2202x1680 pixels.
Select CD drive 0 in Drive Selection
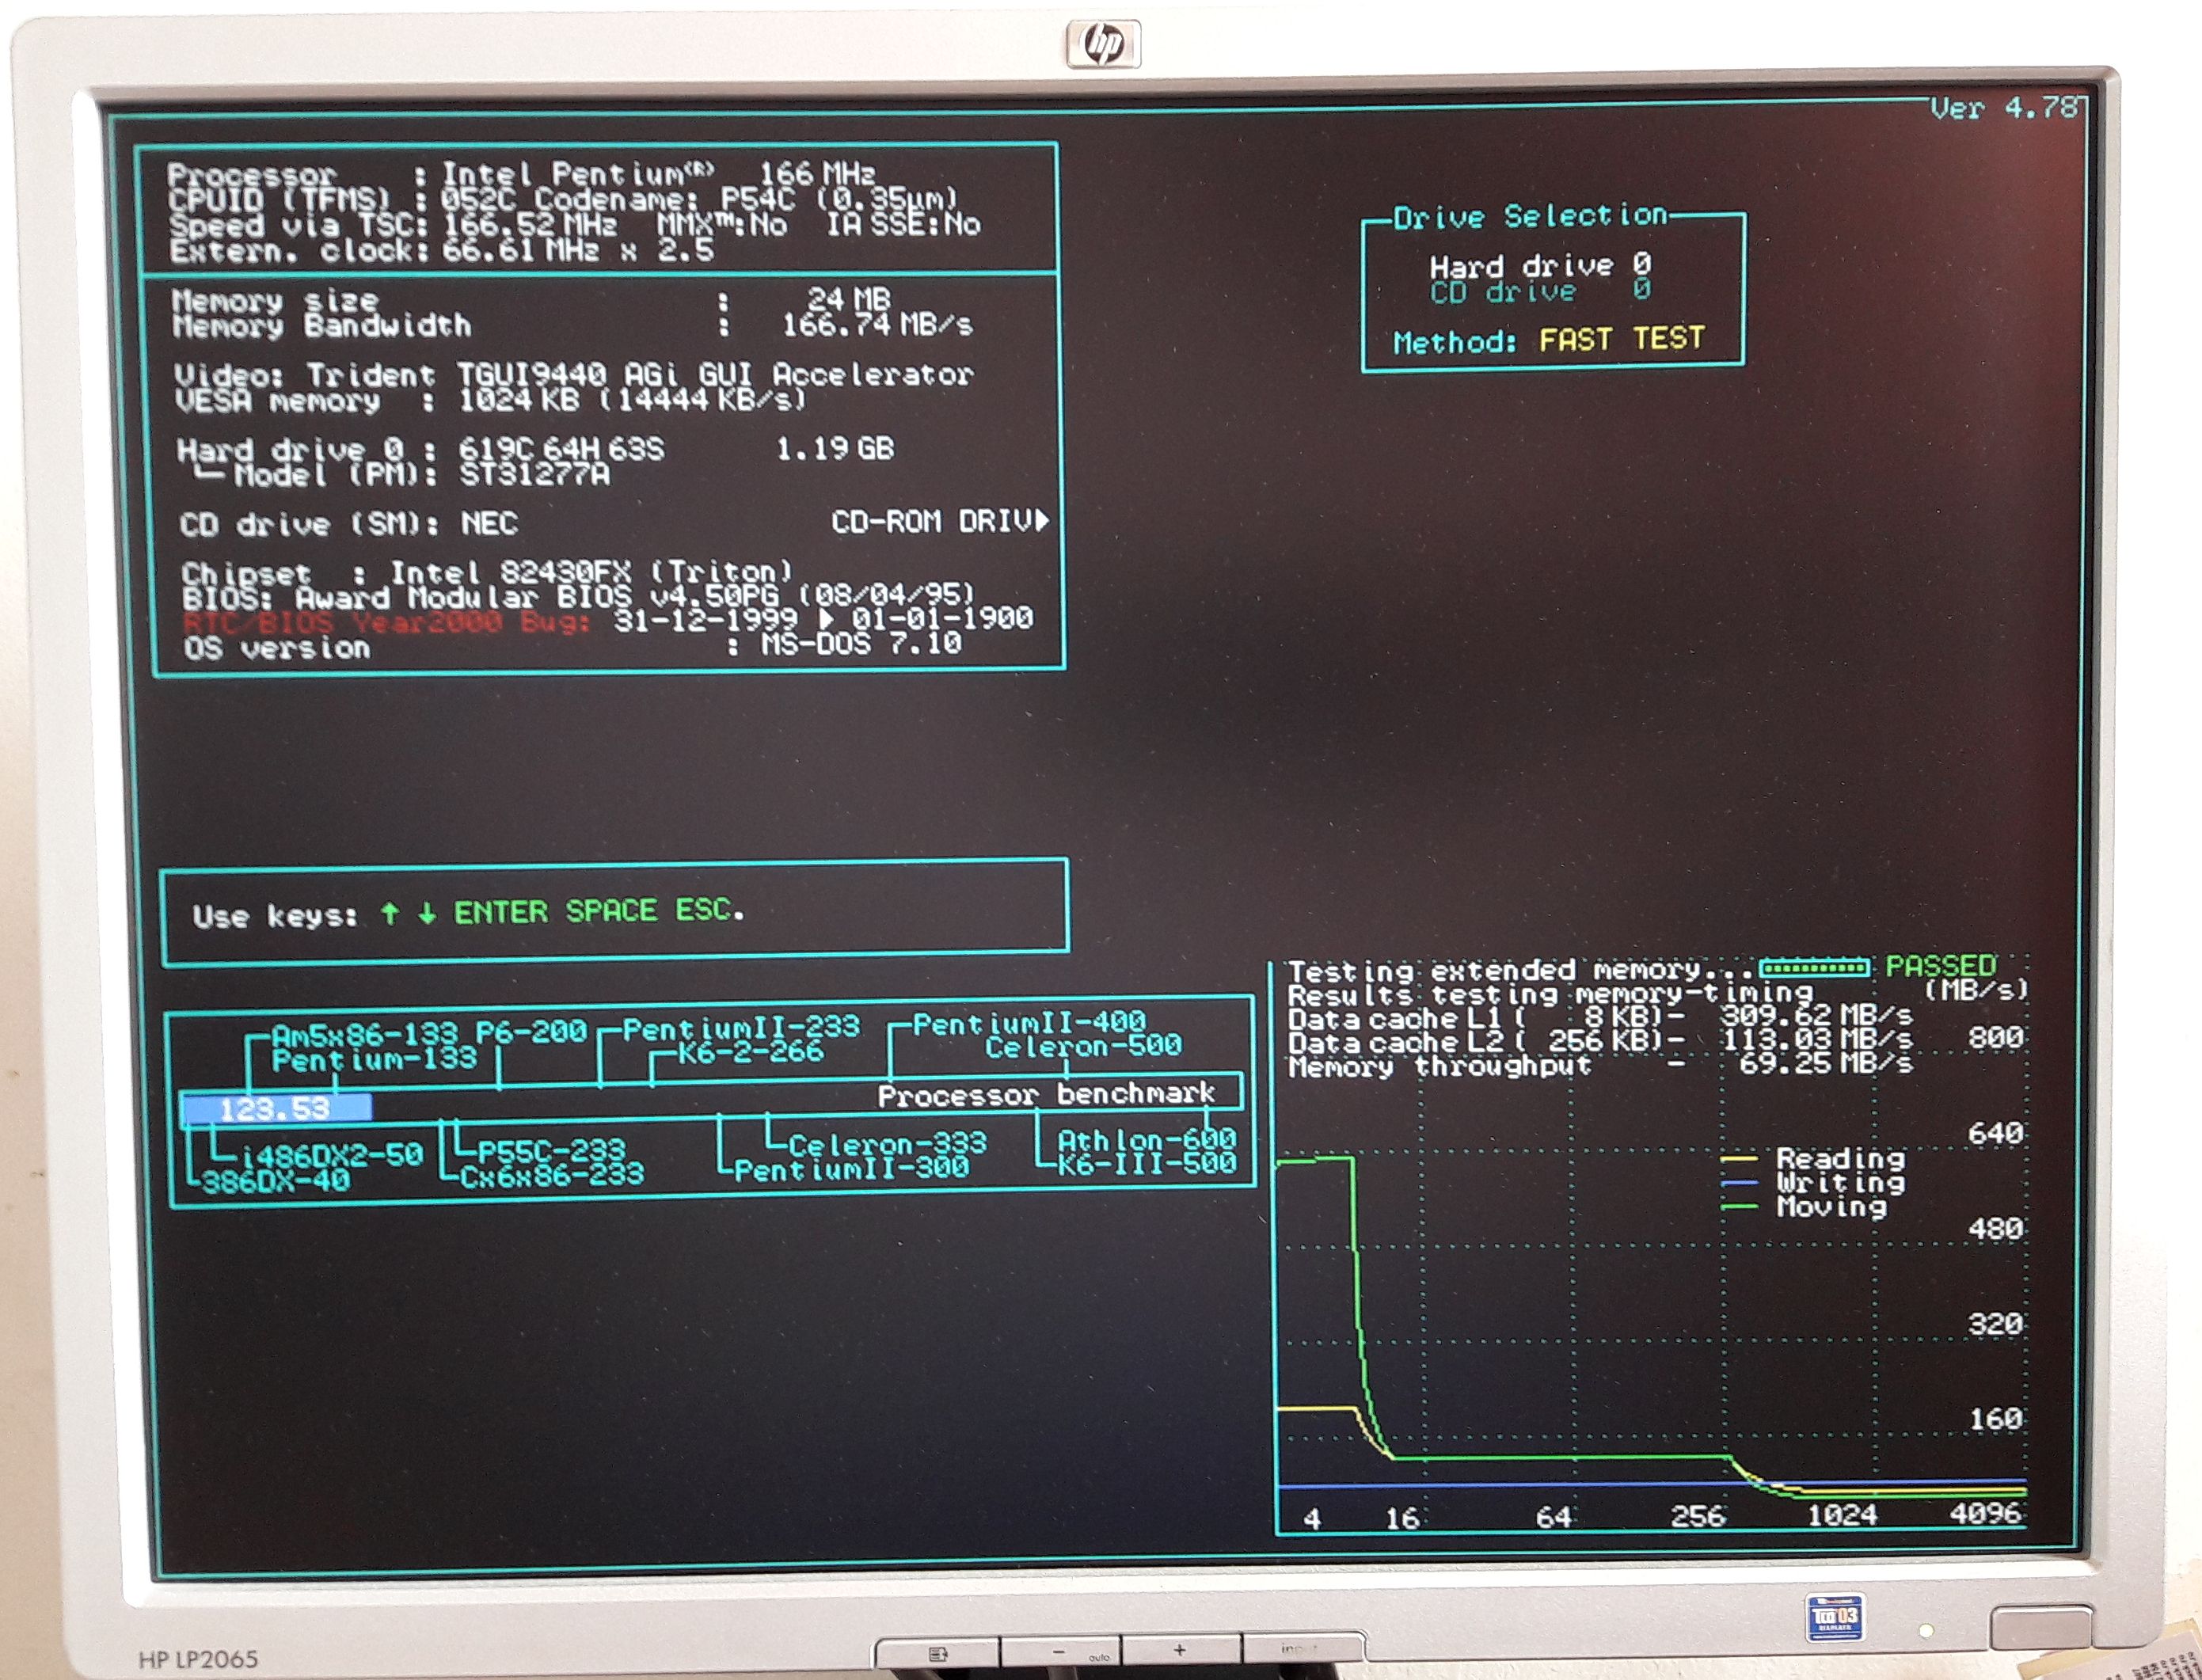click(1540, 292)
